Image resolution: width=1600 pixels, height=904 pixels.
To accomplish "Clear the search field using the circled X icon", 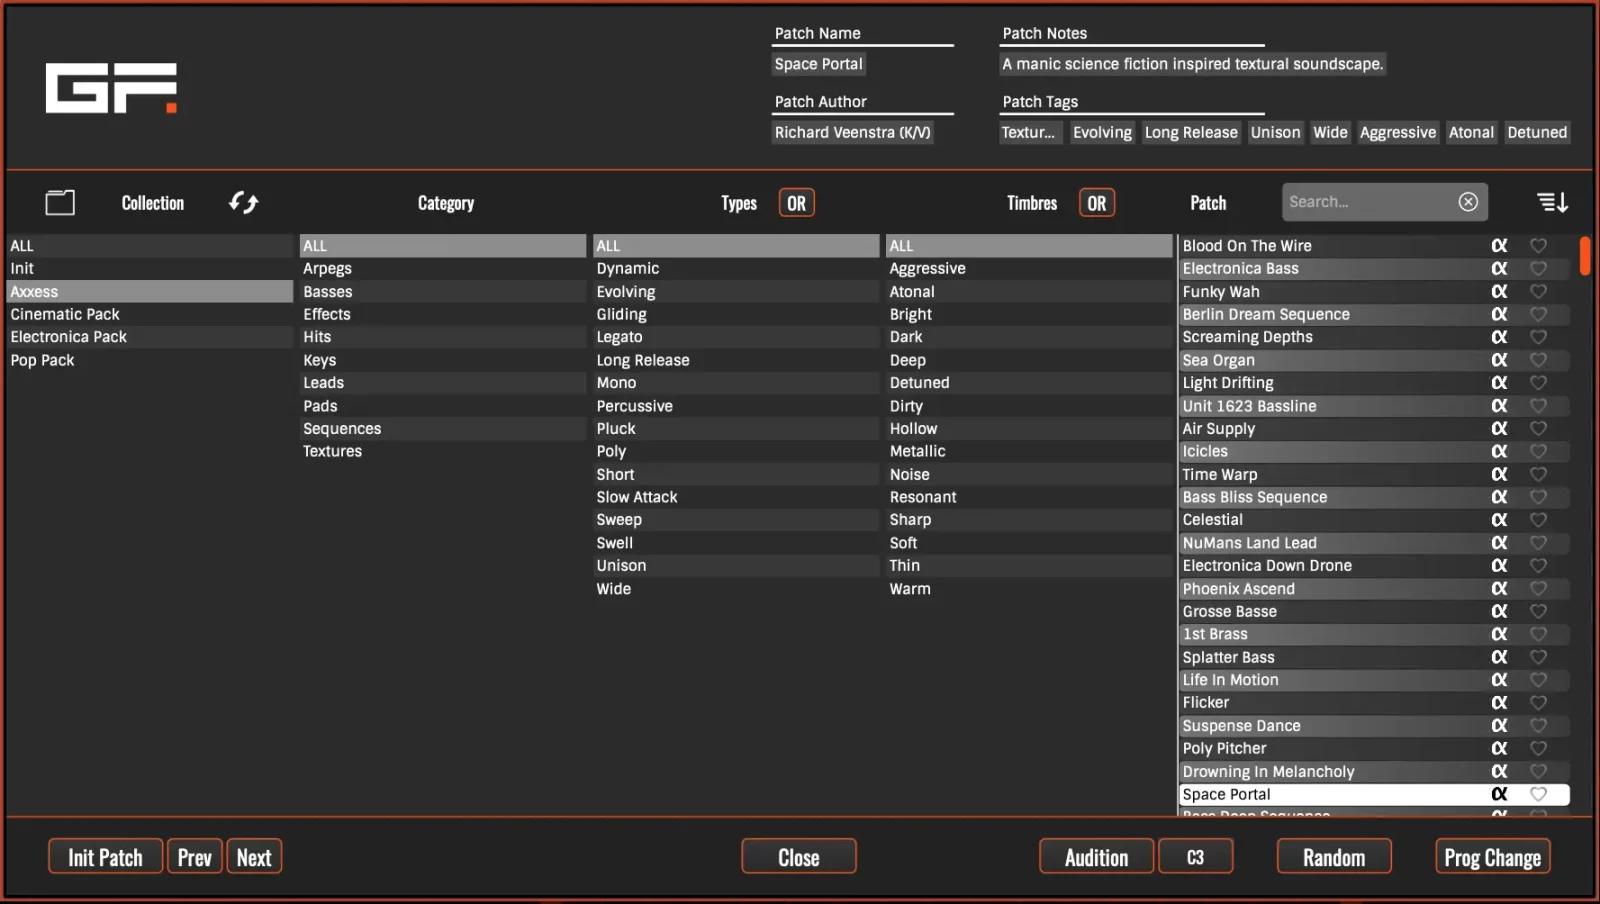I will 1468,201.
